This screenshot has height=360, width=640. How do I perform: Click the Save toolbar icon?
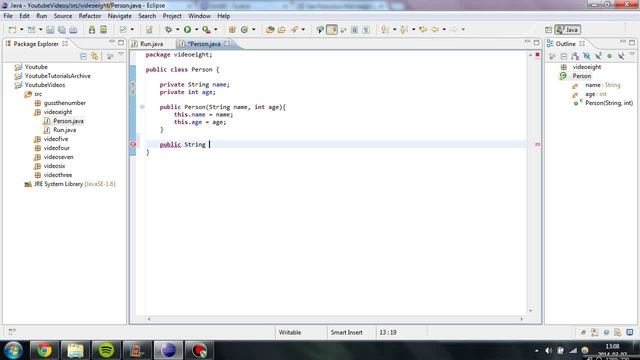point(50,29)
